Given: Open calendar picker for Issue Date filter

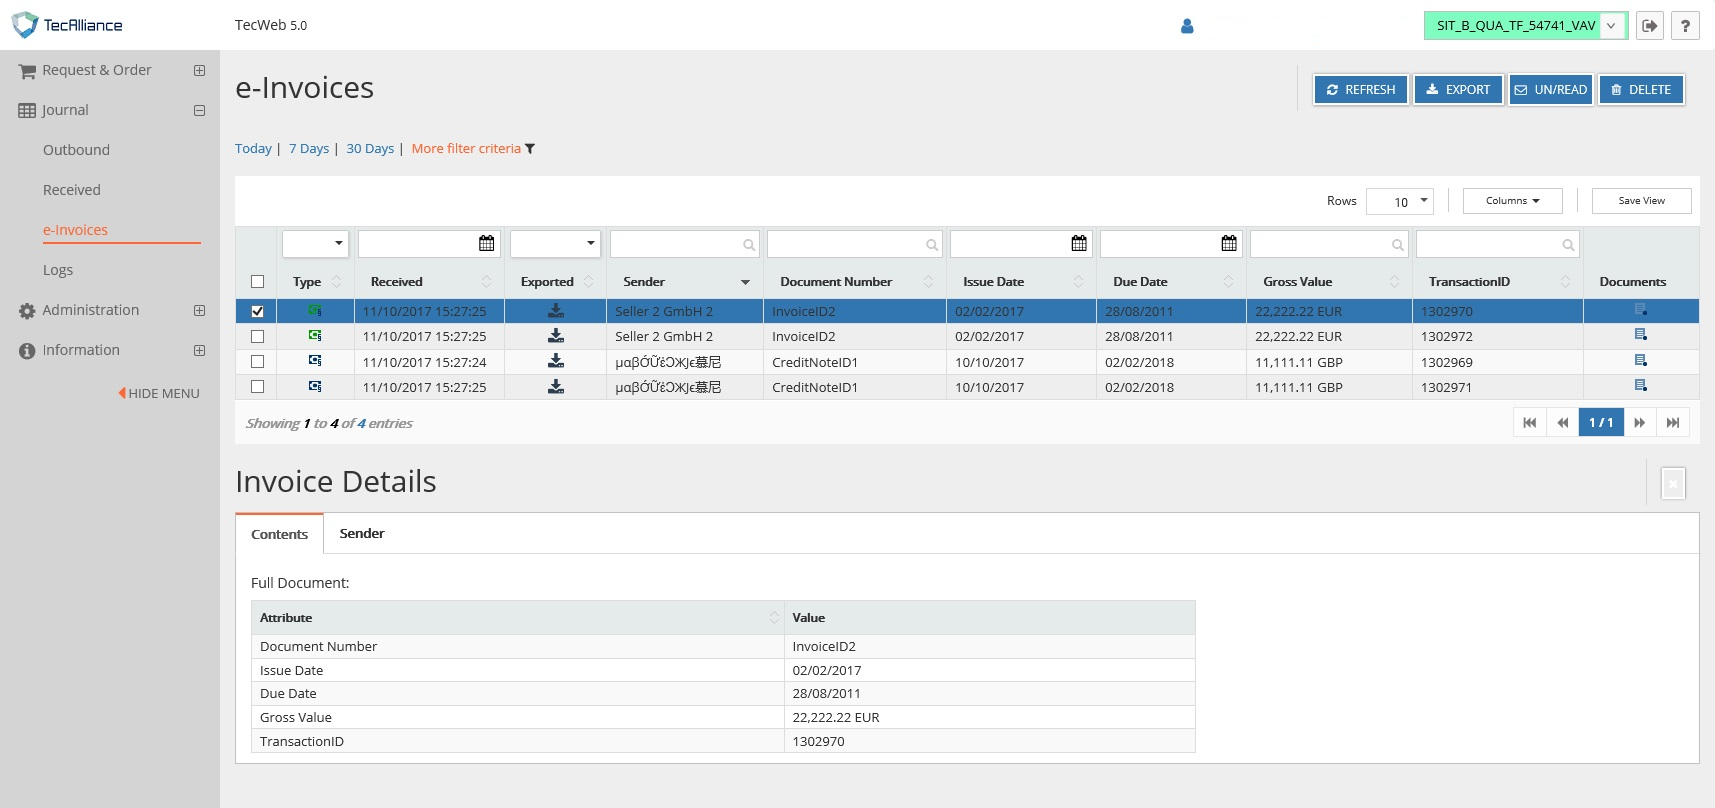Looking at the screenshot, I should 1079,243.
